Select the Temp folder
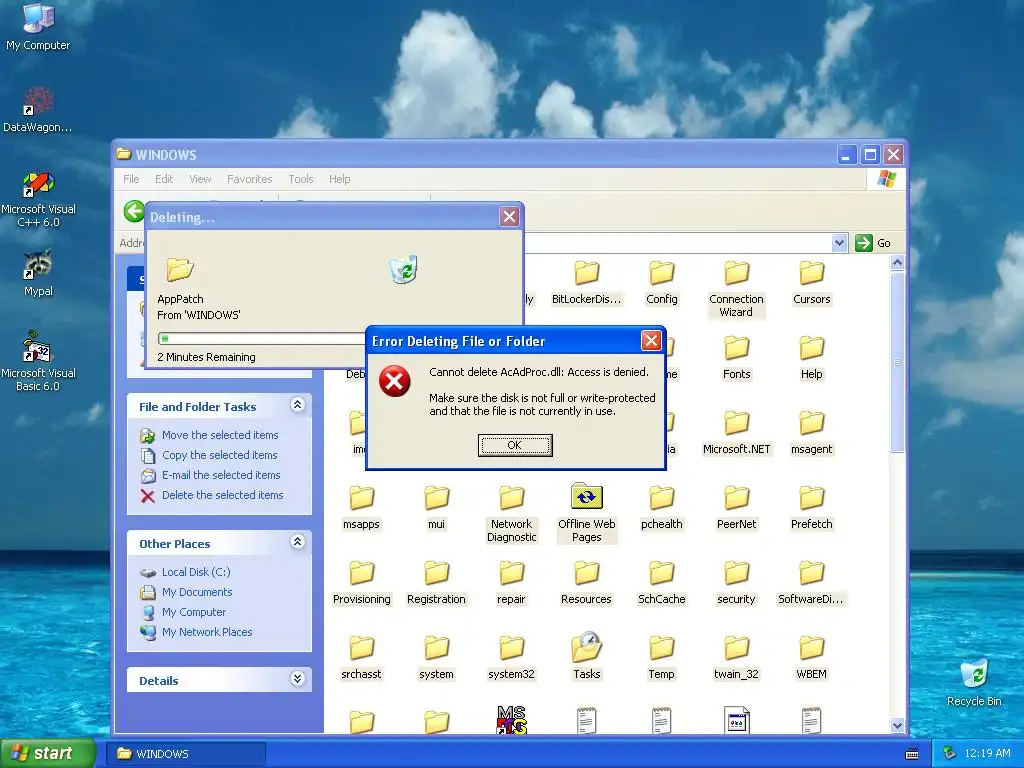Image resolution: width=1024 pixels, height=768 pixels. (x=662, y=658)
